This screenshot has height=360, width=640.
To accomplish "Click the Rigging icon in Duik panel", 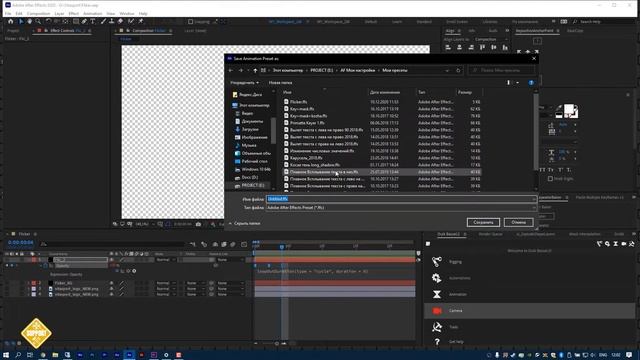I will point(437,262).
